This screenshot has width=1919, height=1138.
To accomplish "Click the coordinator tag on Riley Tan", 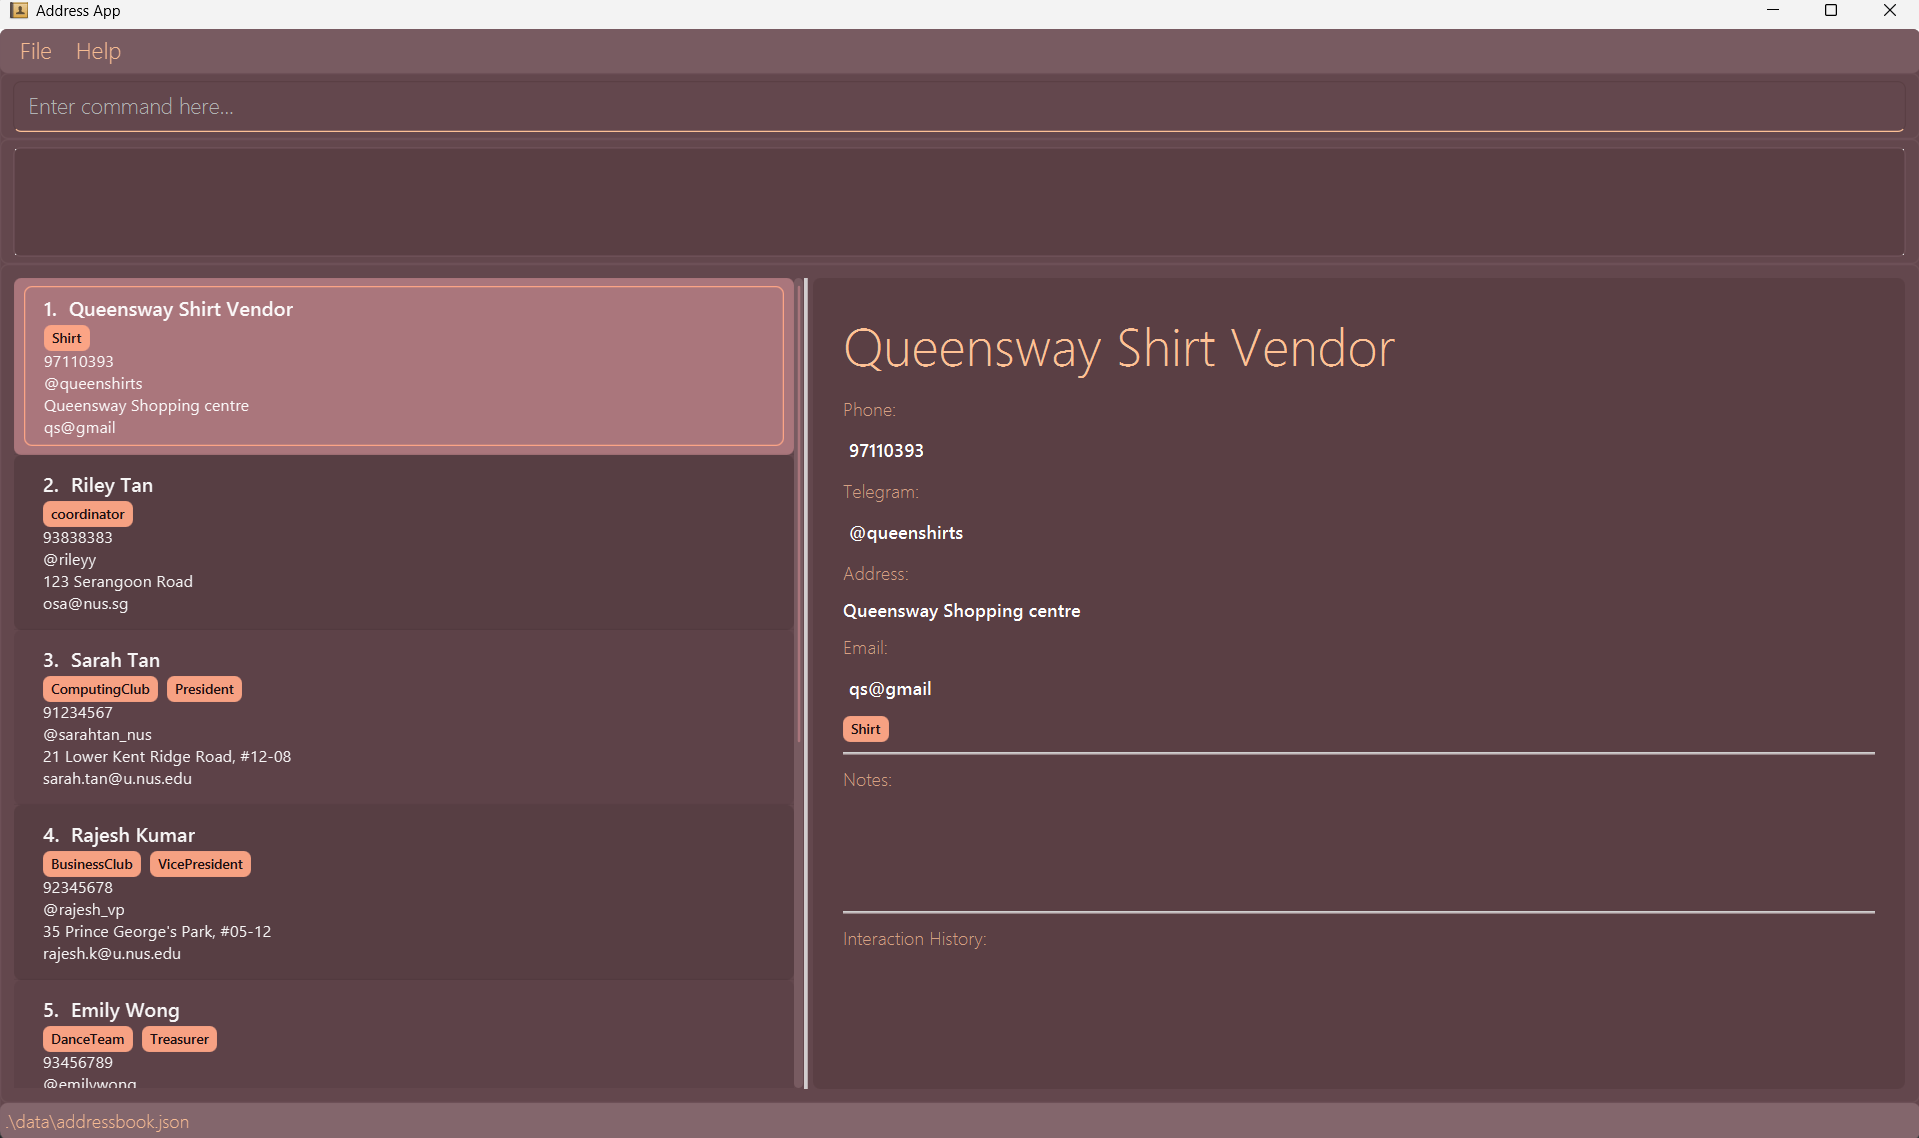I will [x=88, y=514].
